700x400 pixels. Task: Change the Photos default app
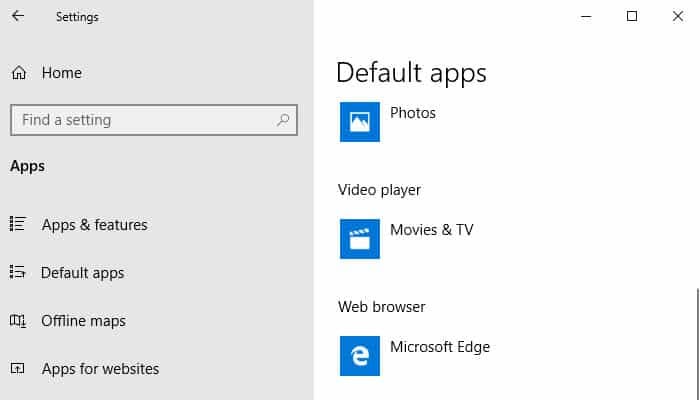(x=413, y=113)
